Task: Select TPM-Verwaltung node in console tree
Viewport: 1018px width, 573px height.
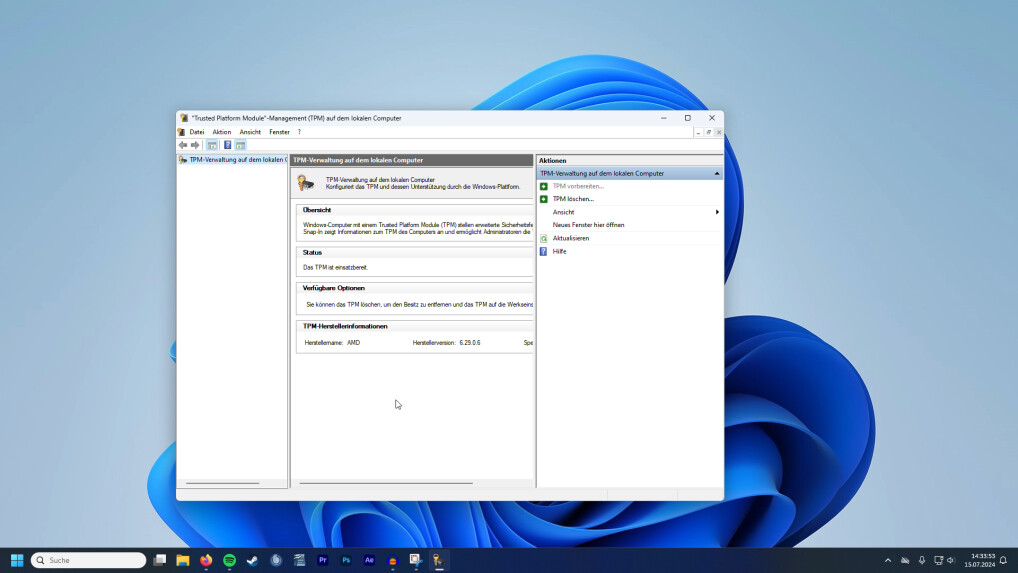Action: pyautogui.click(x=237, y=160)
